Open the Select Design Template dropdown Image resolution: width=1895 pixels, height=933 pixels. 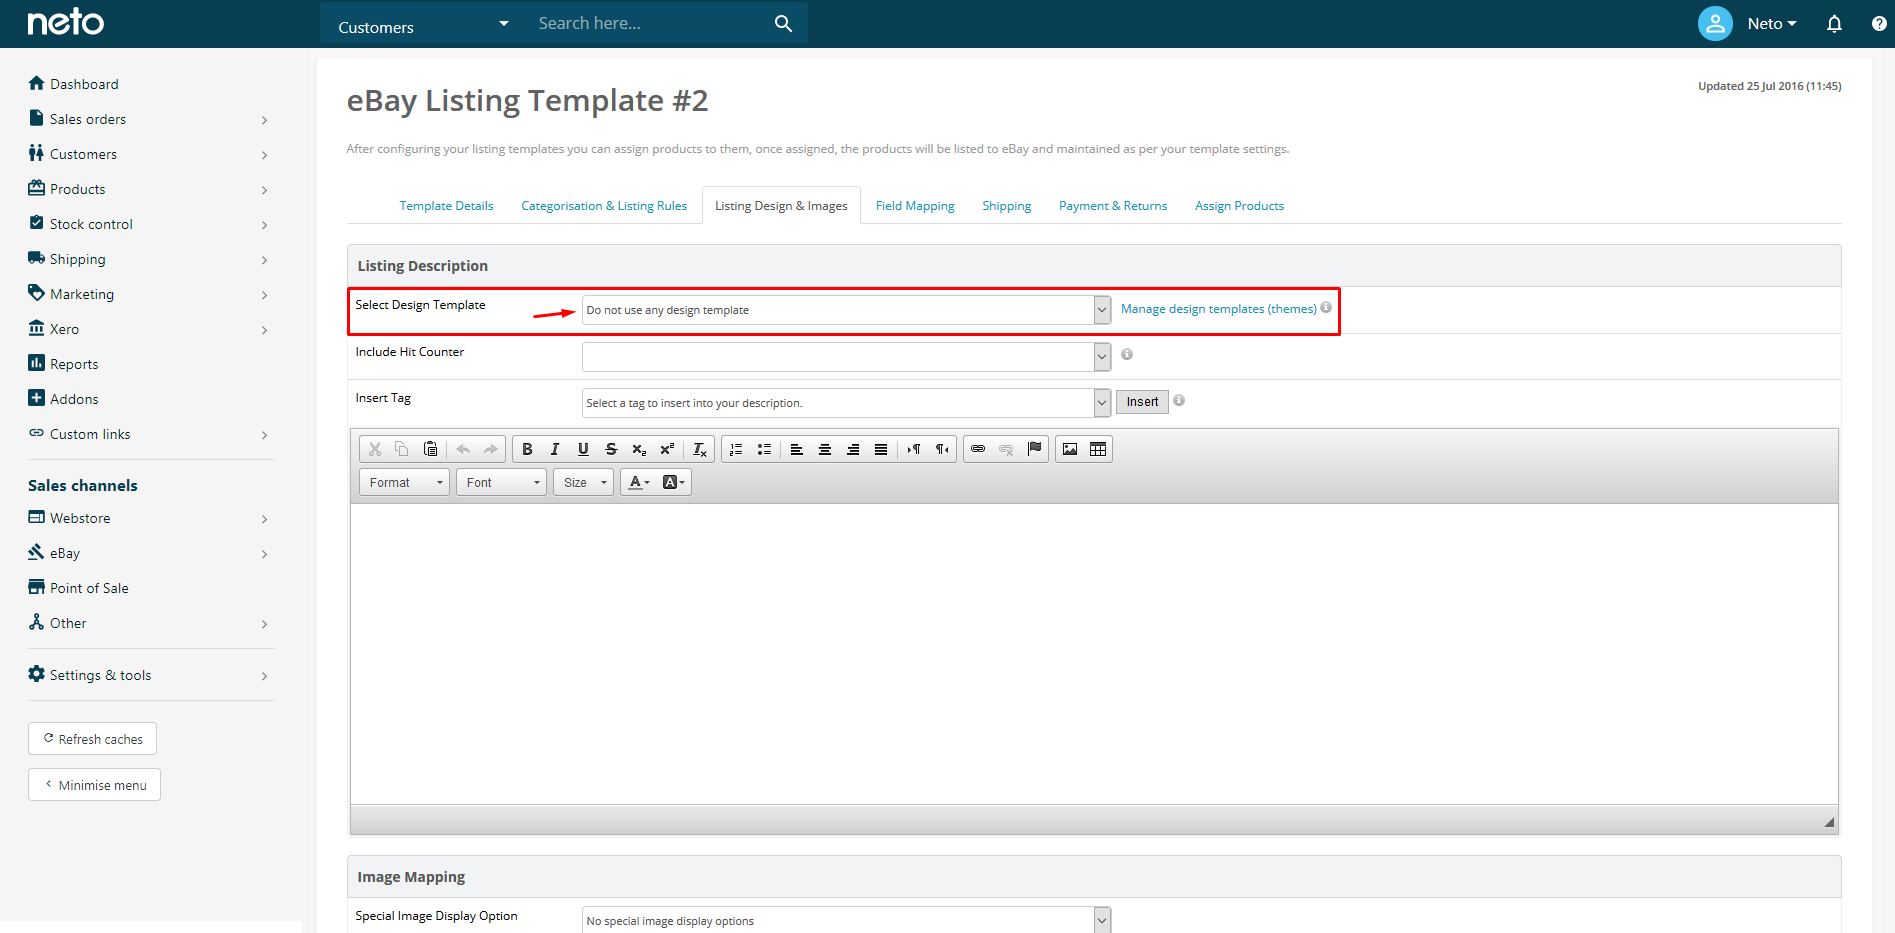tap(846, 310)
